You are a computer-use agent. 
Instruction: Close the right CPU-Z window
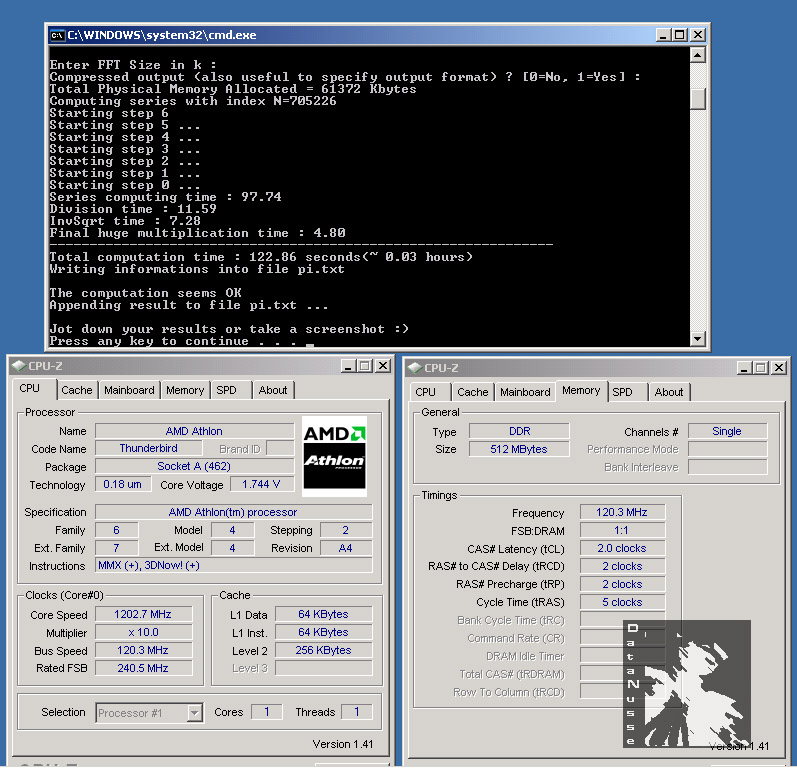[779, 368]
